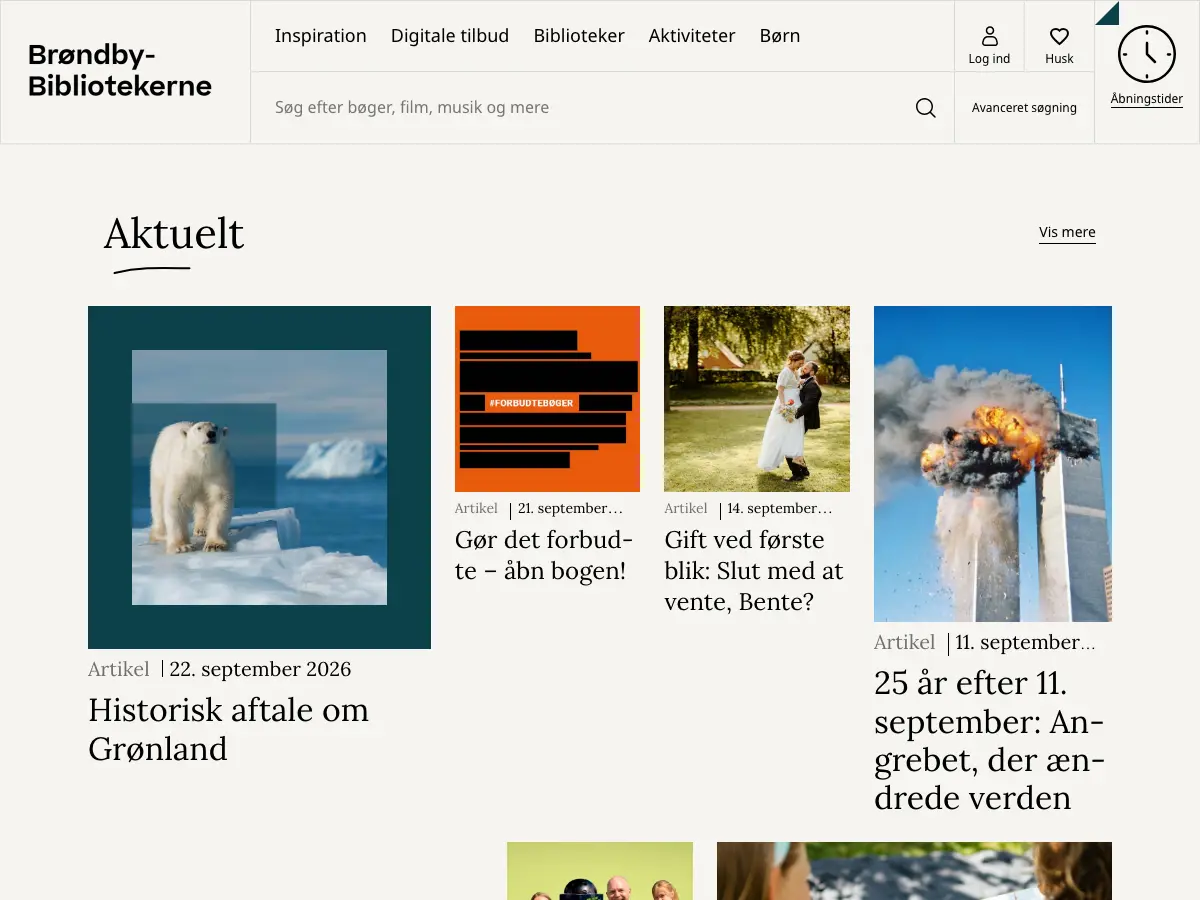Open the burning twin towers photo
Screen dimensions: 1200x900
(993, 464)
